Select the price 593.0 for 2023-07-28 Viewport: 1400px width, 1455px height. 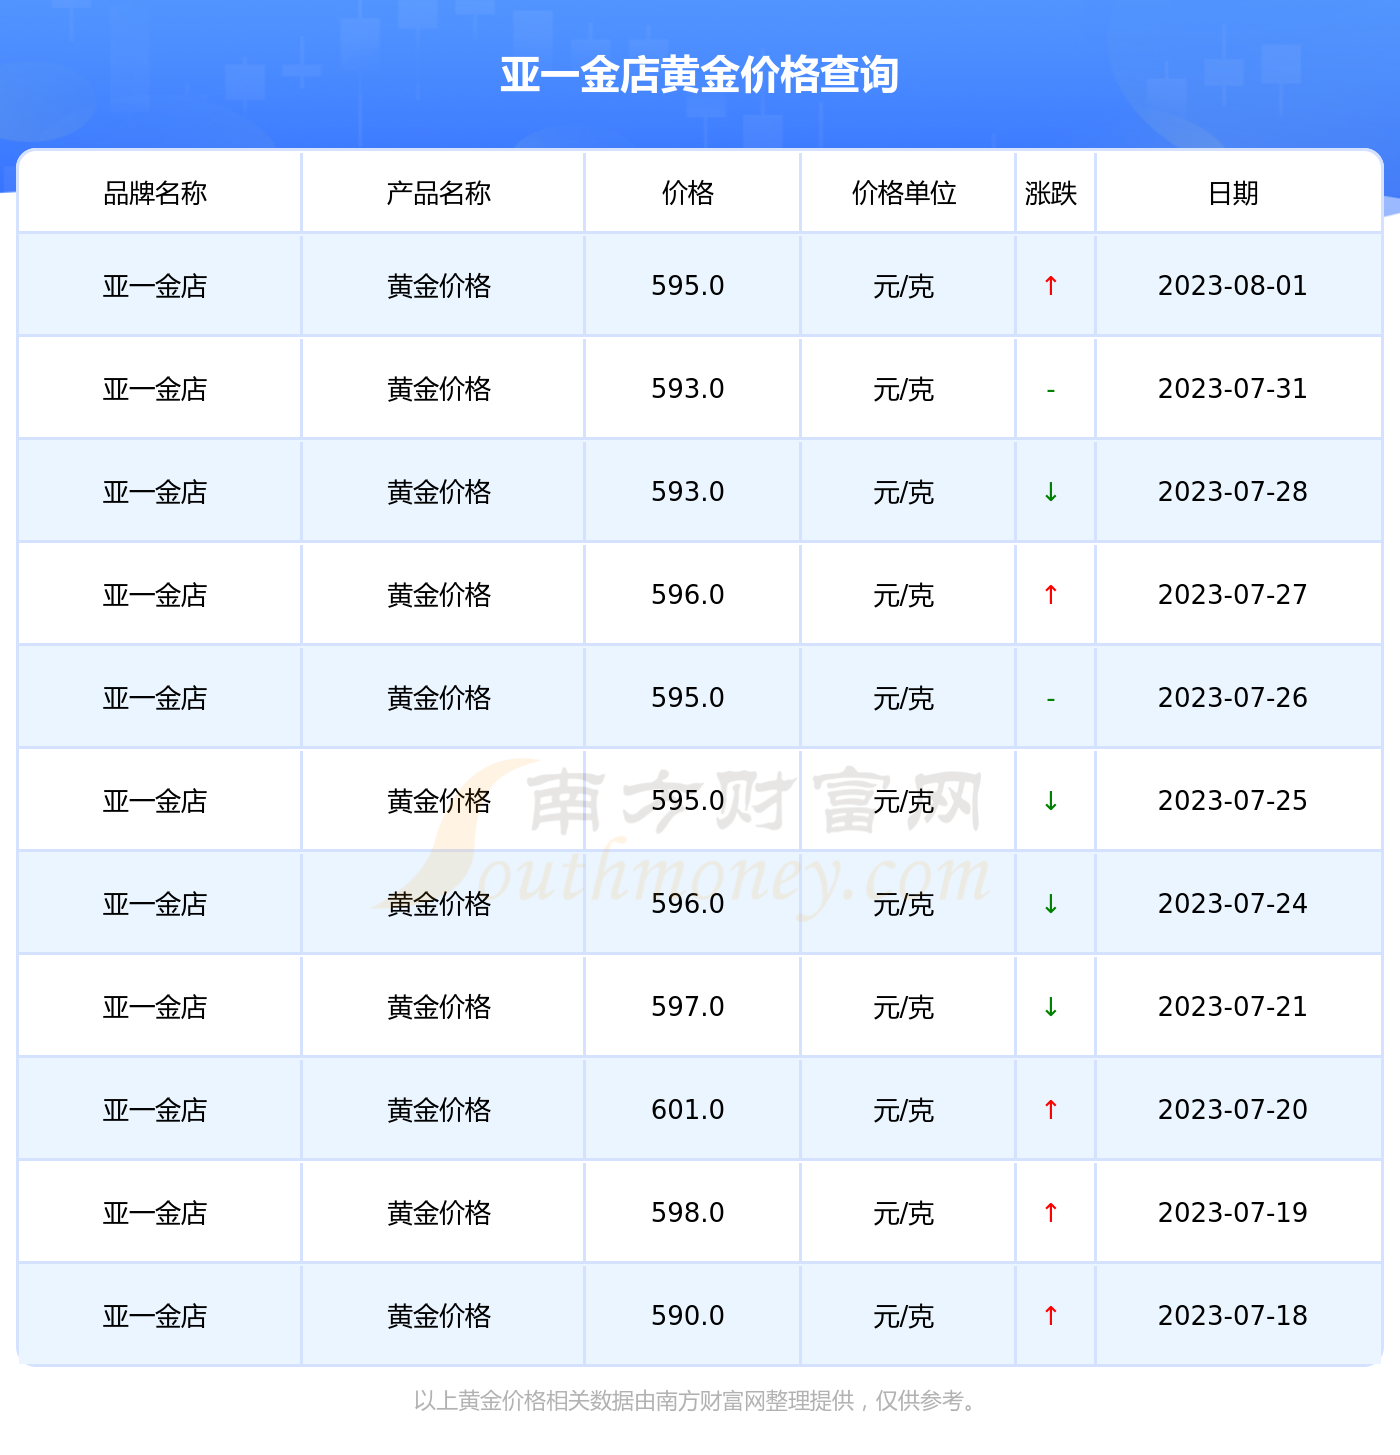[688, 492]
